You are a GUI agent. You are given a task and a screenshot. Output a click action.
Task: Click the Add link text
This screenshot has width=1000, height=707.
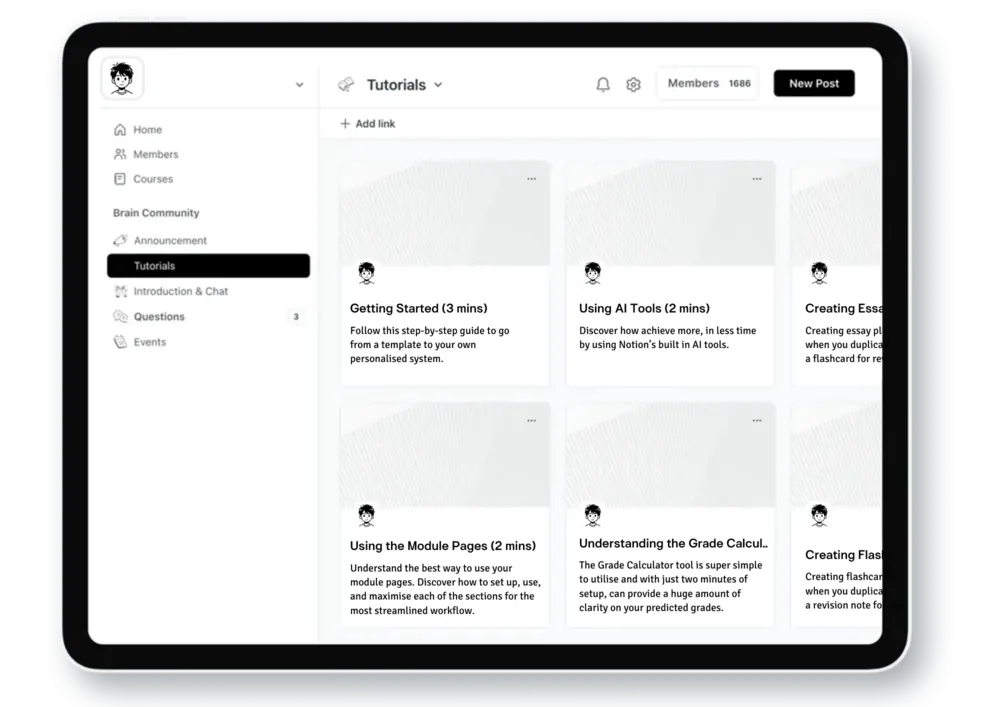click(x=375, y=124)
